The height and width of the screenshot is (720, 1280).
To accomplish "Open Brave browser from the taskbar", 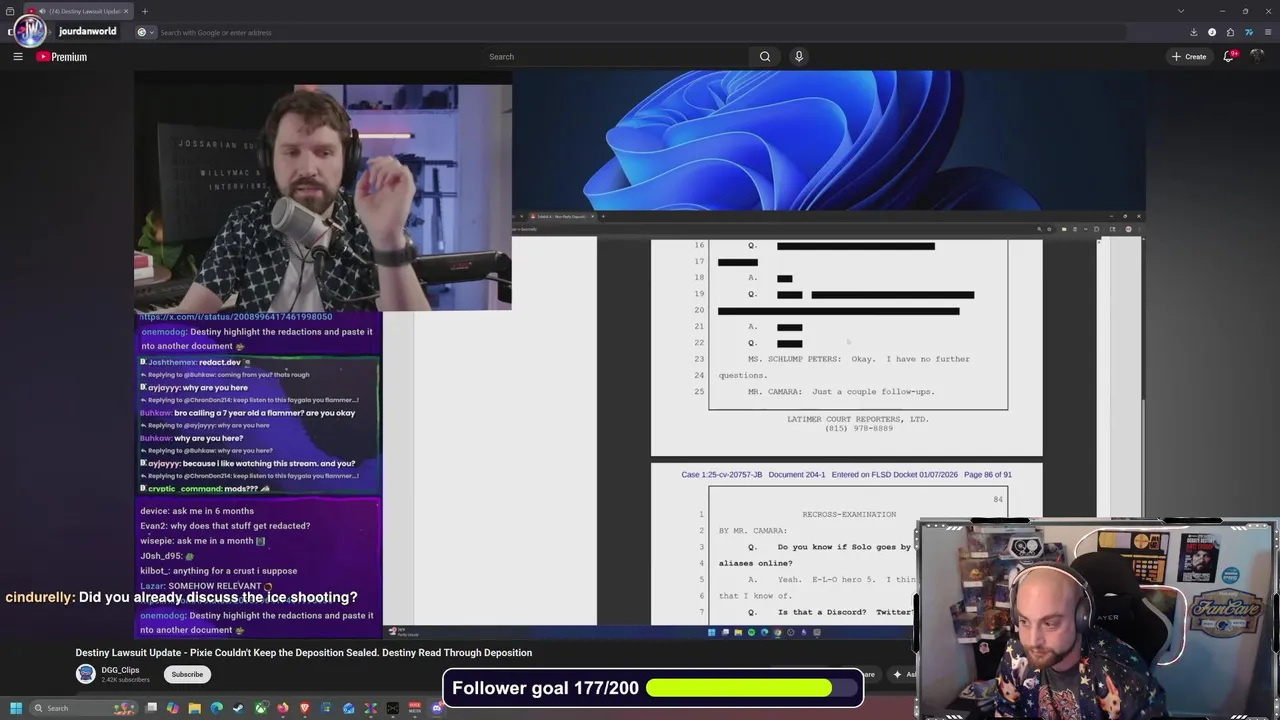I will (305, 708).
